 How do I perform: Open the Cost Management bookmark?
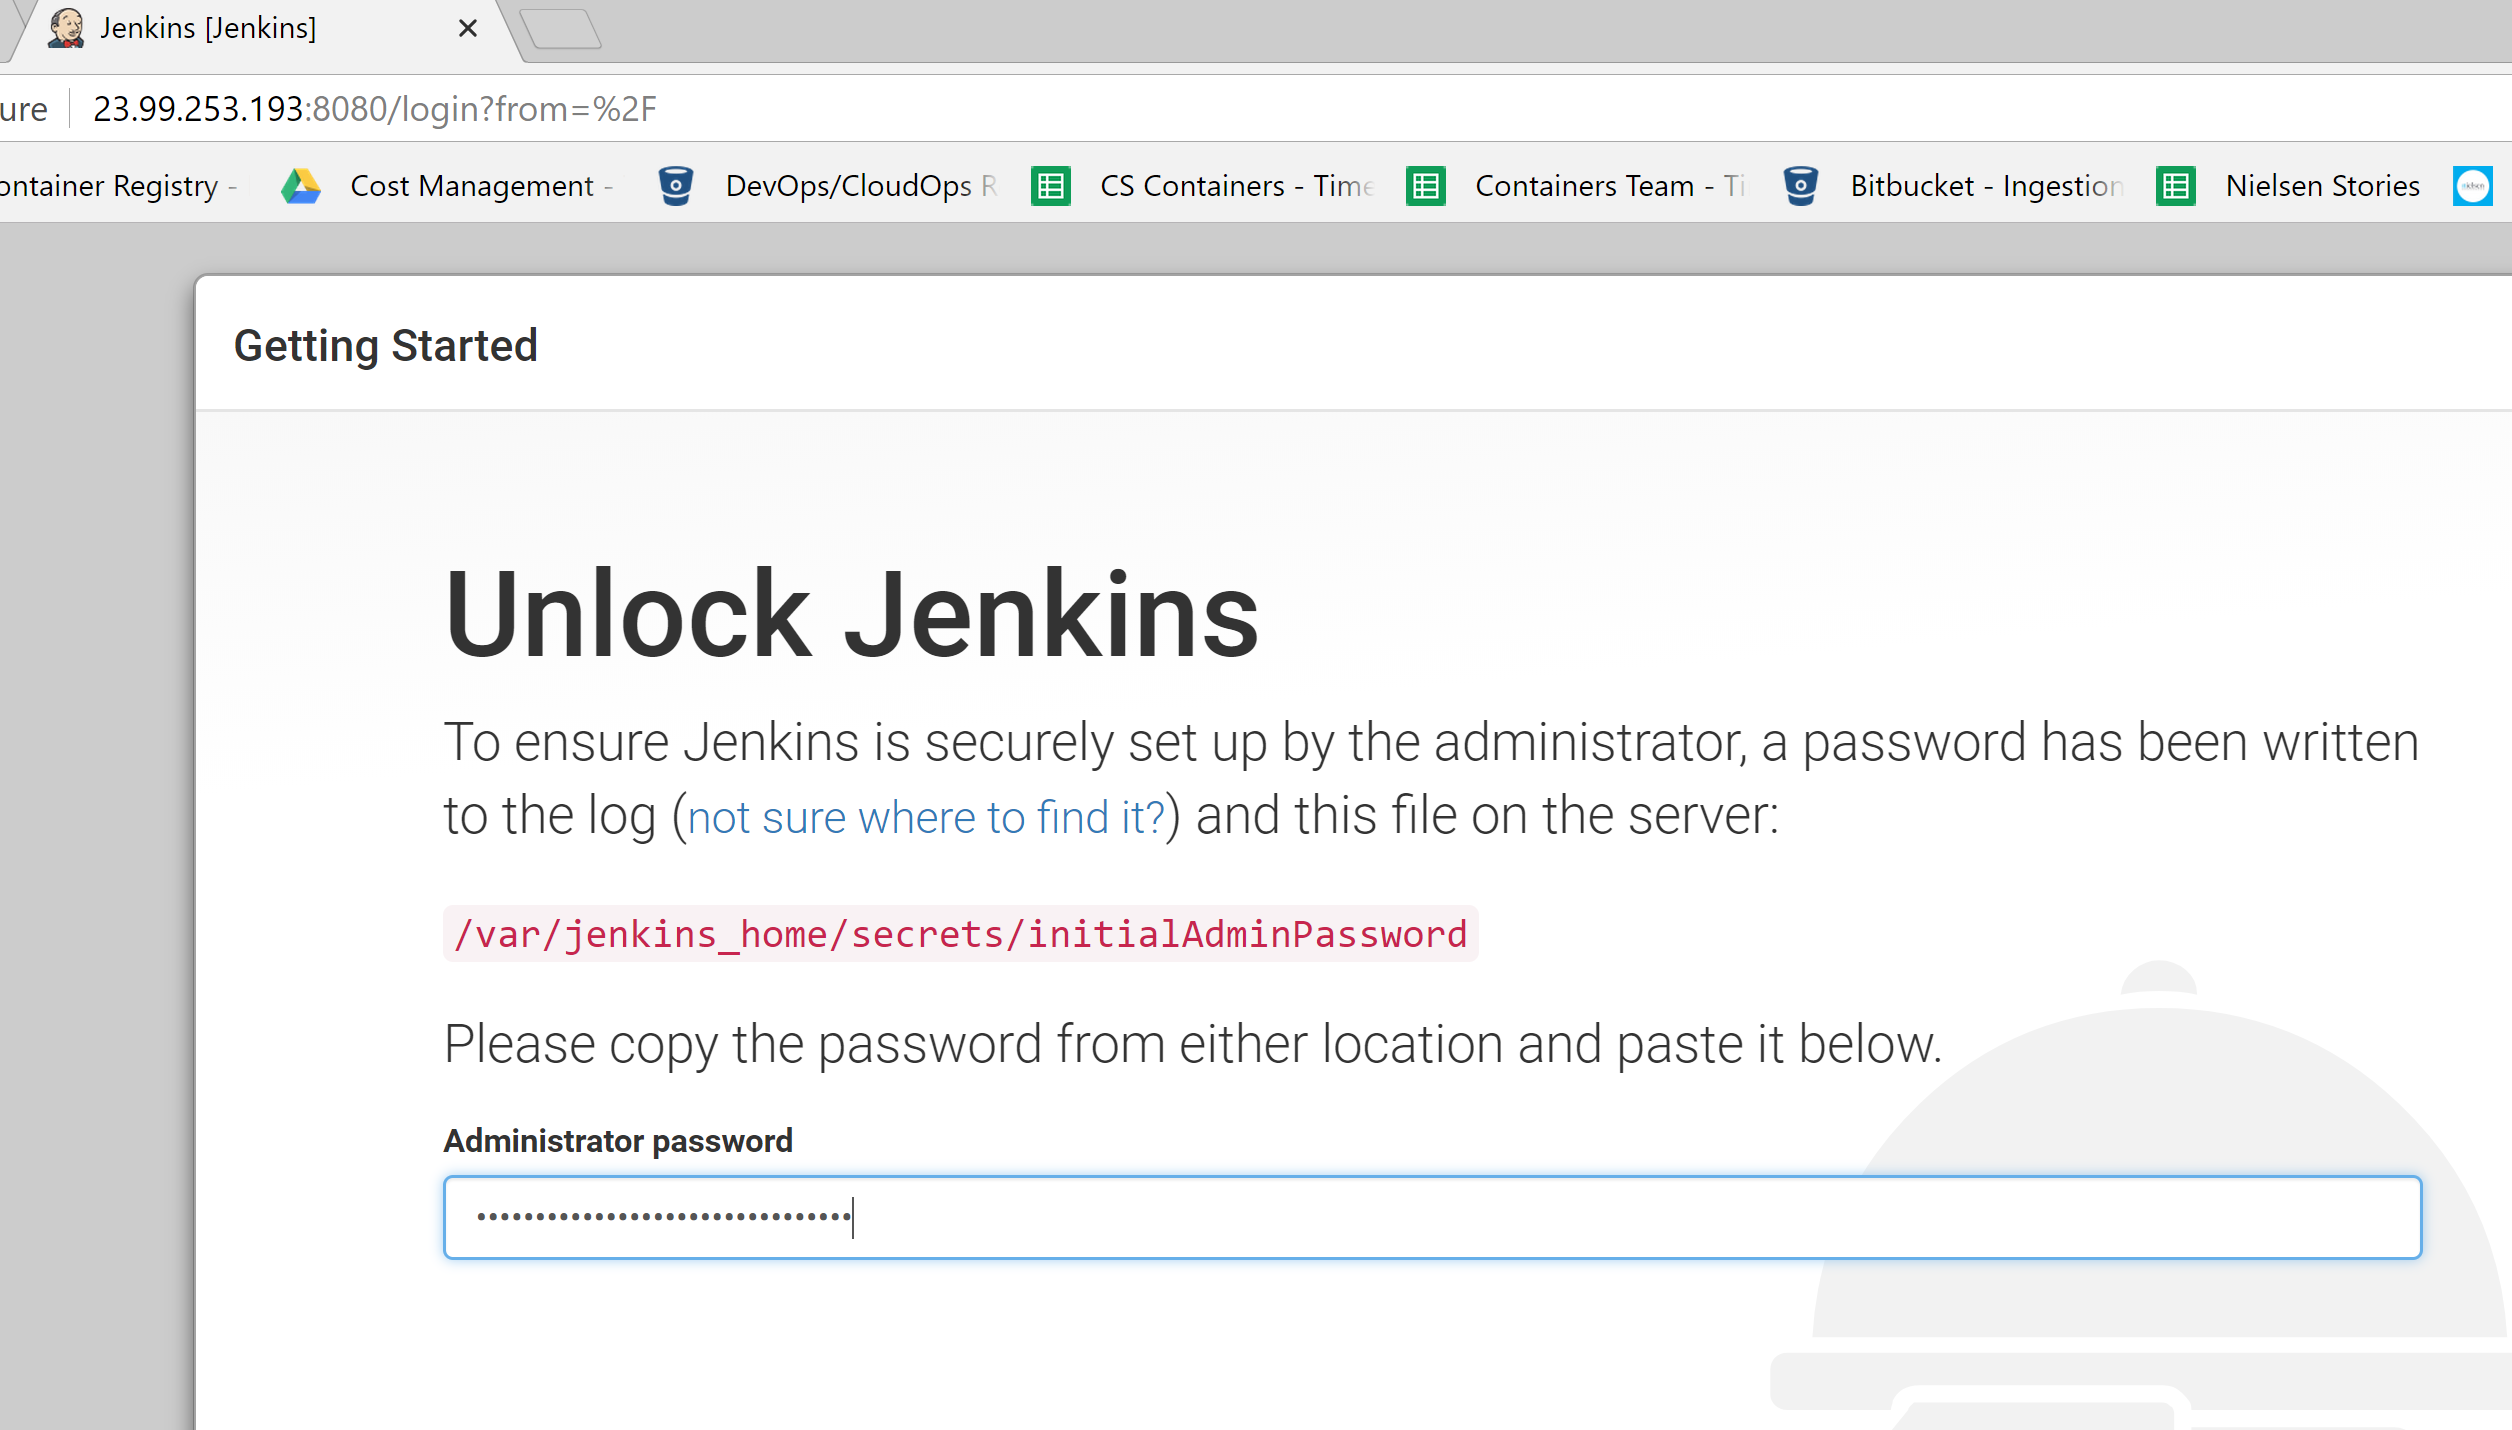coord(472,186)
